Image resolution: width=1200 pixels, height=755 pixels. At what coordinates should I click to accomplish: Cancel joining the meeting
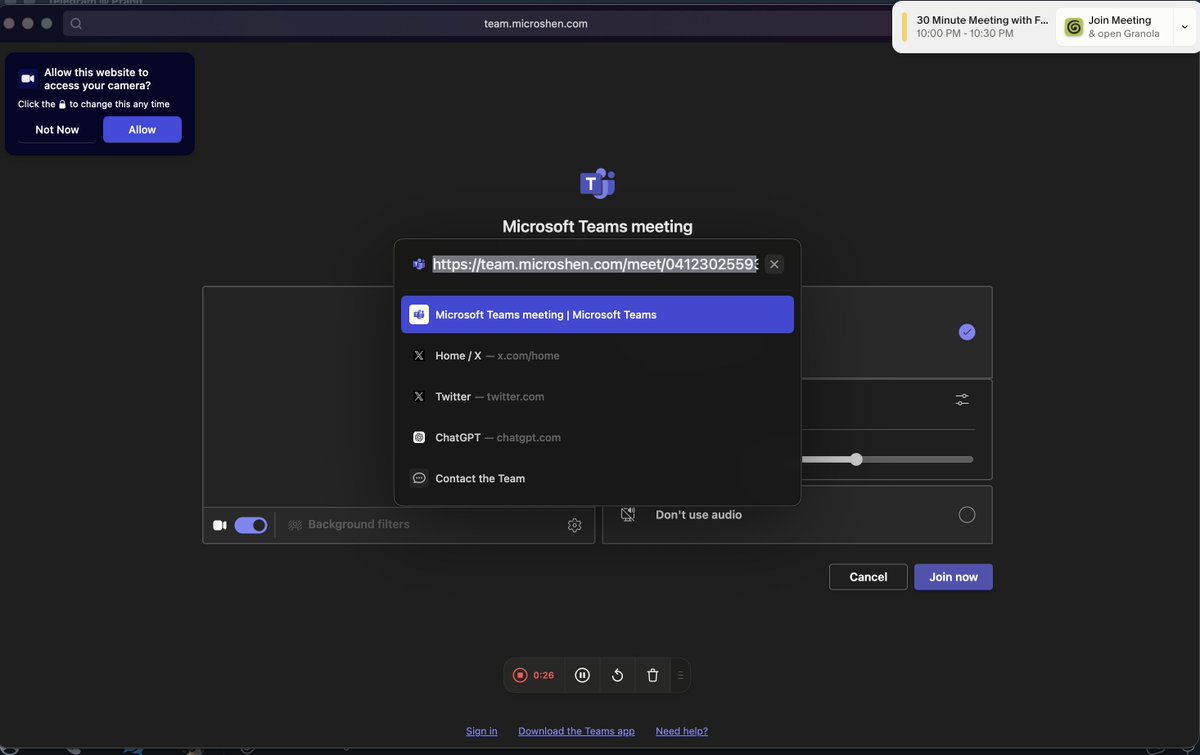pos(868,577)
